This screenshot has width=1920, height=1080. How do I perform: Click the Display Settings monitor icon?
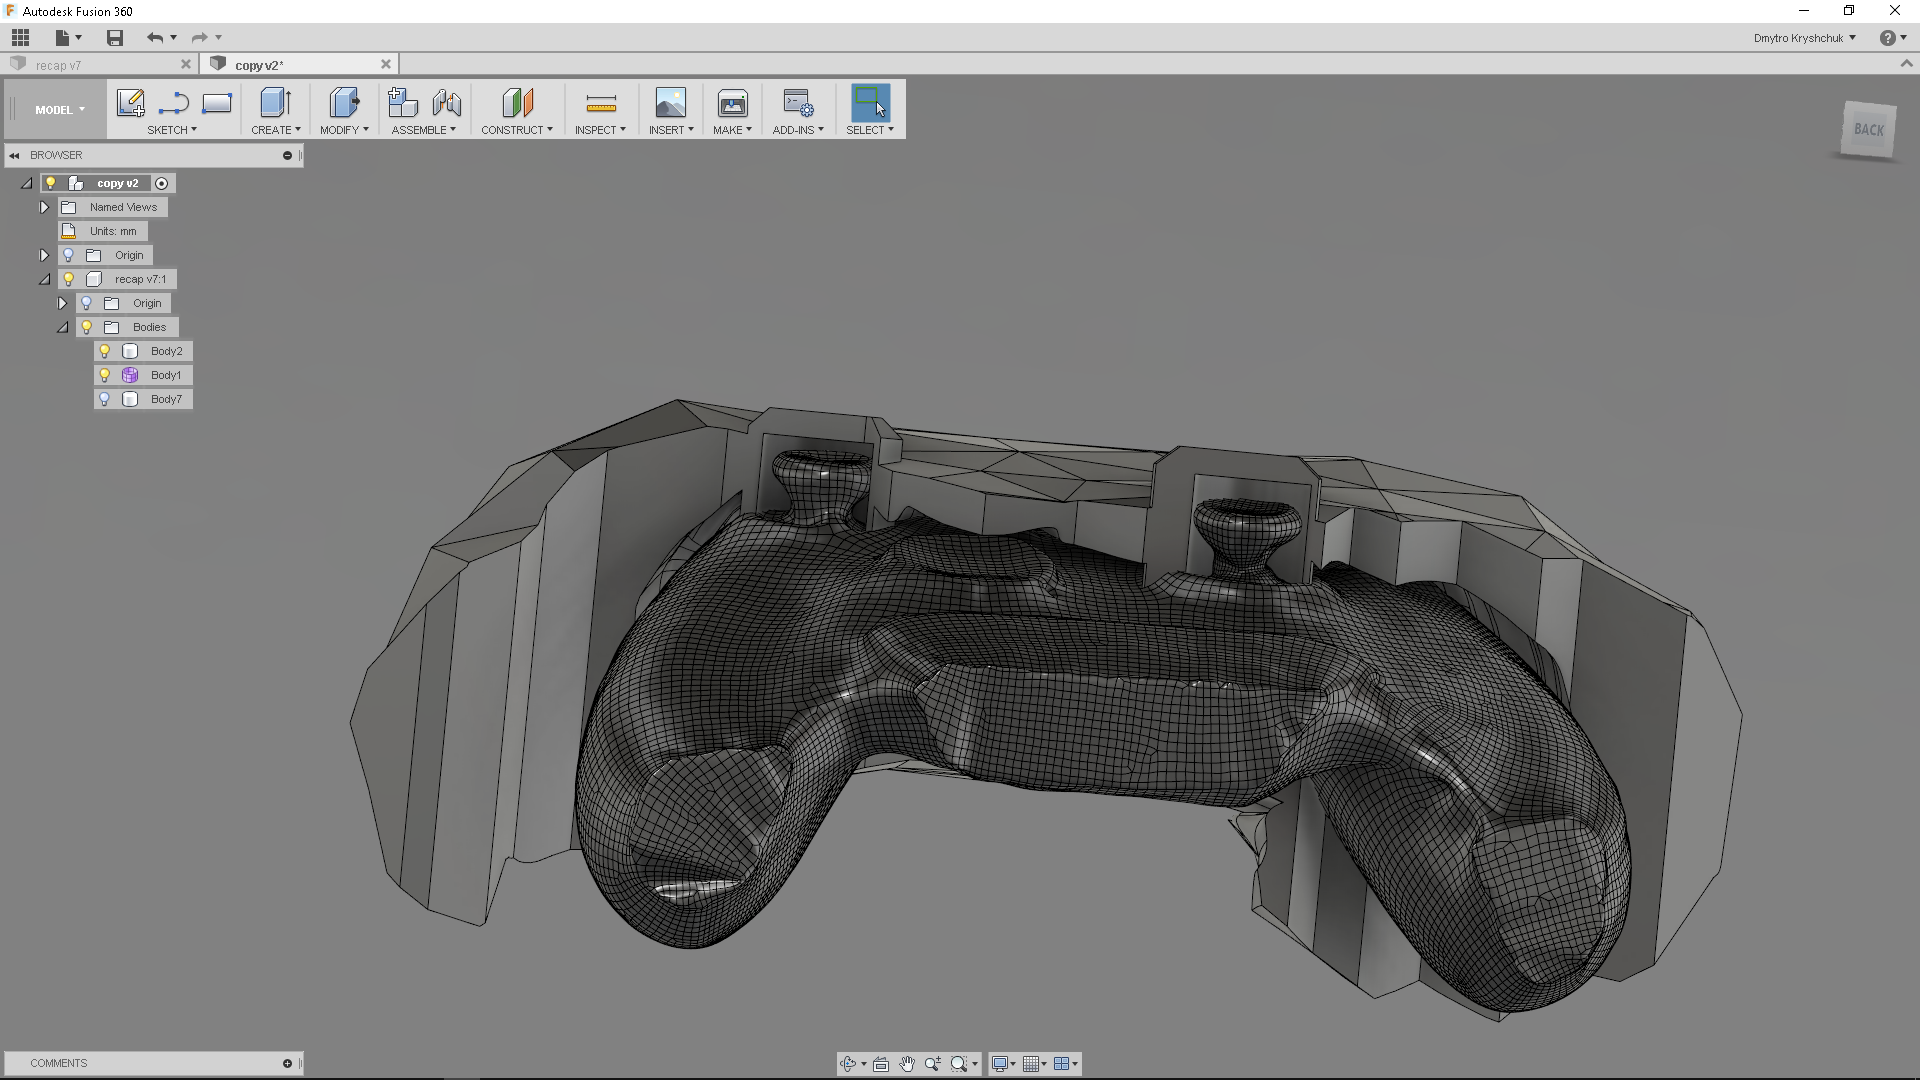(x=999, y=1064)
